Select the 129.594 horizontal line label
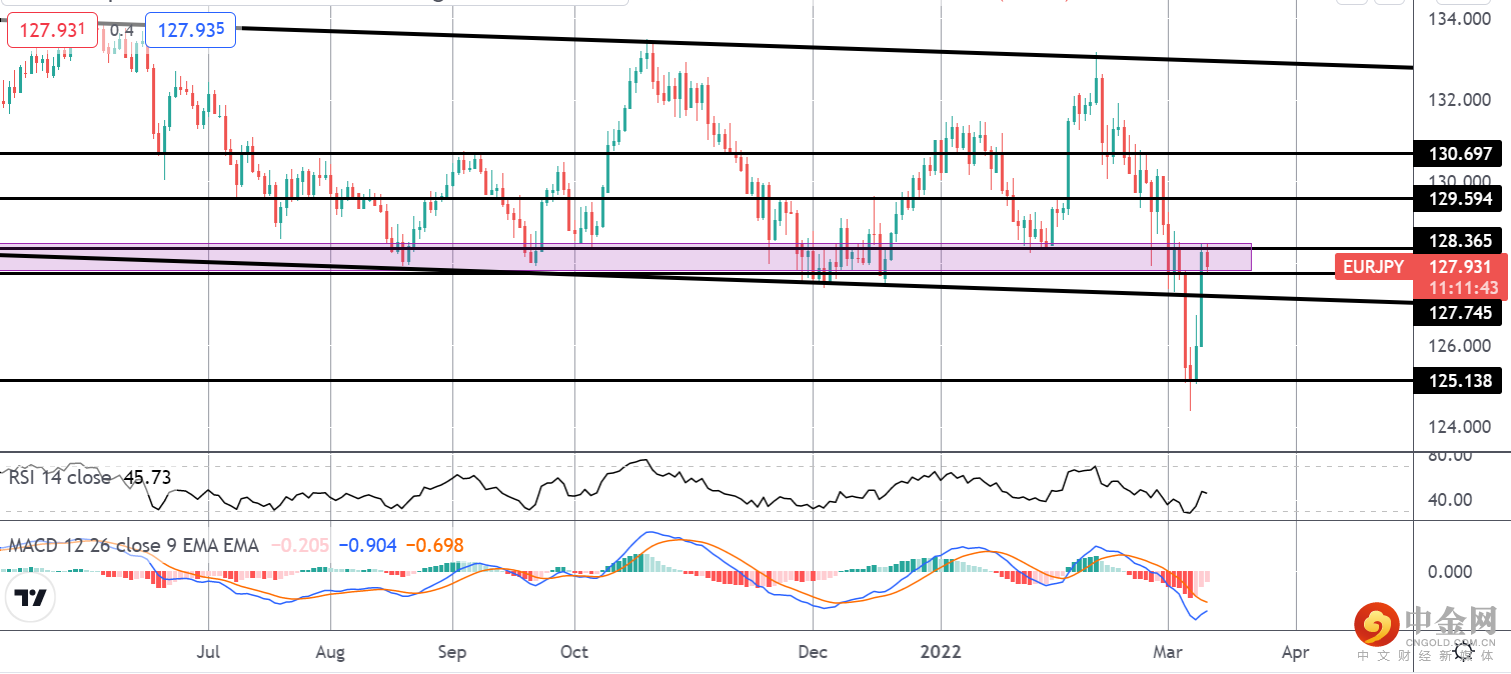 point(1460,199)
